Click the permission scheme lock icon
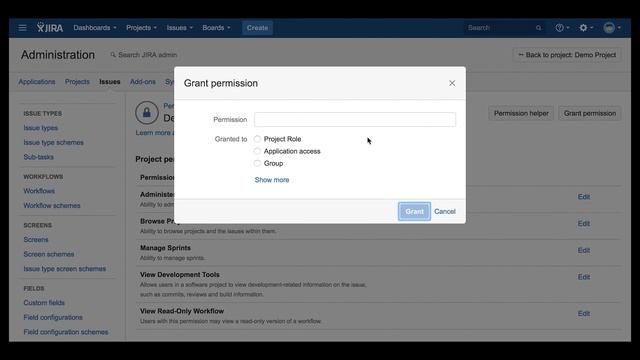Screen dimensions: 640x360 (147, 113)
